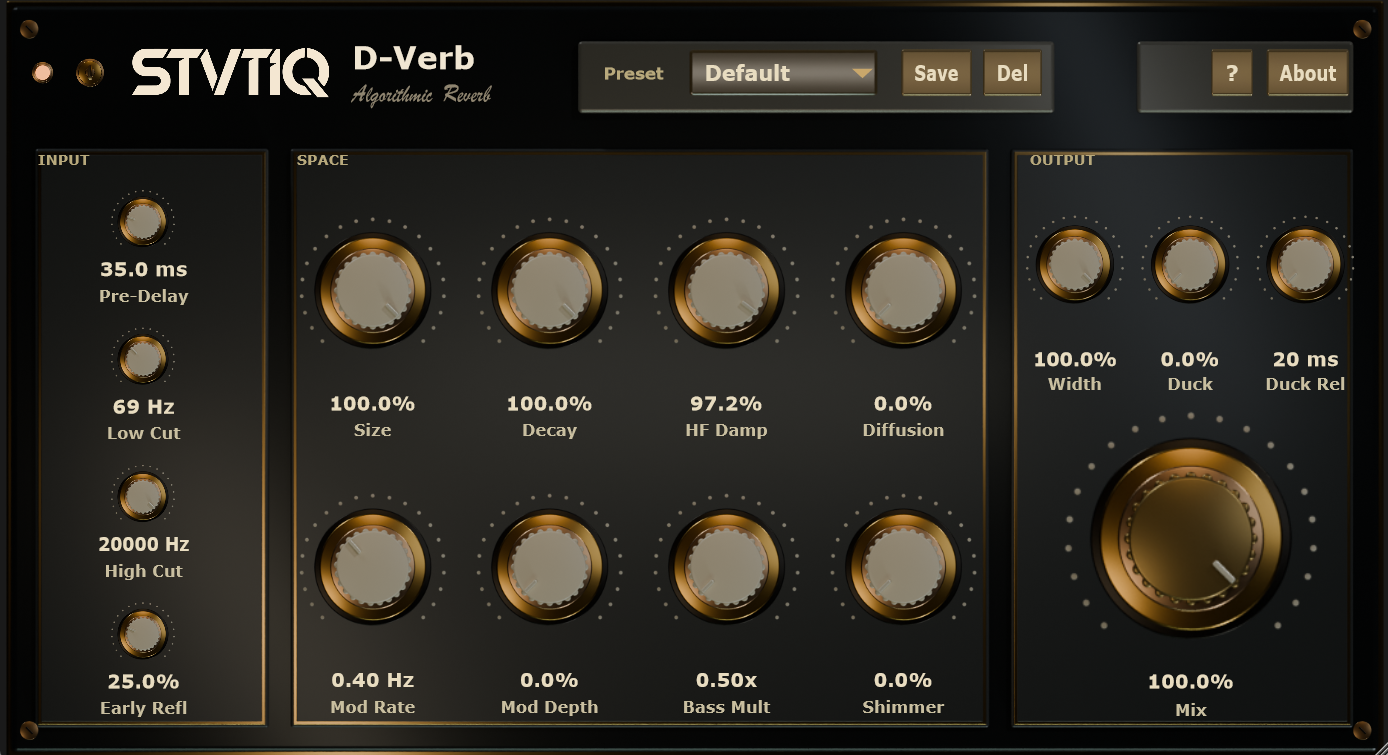Click the 0.0% Duck value

[x=1190, y=359]
